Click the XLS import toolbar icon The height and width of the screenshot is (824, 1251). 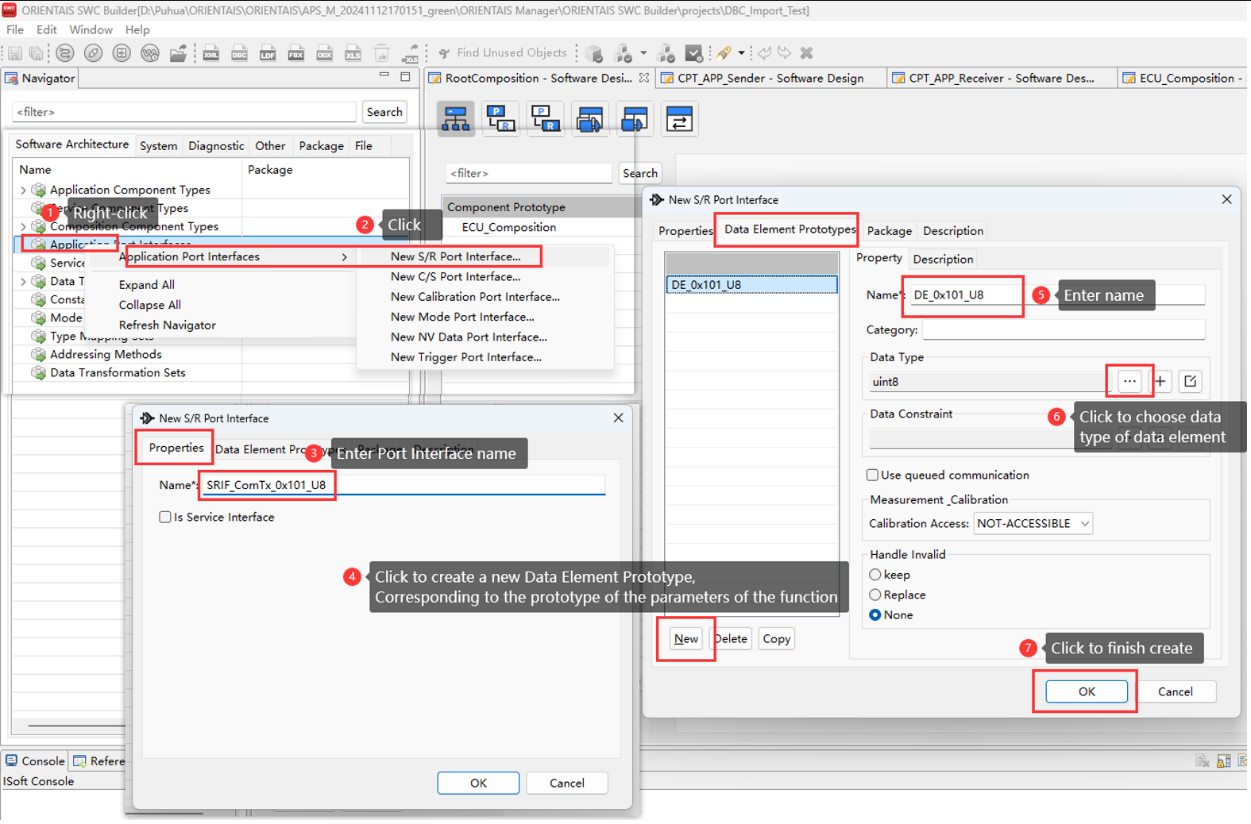point(352,54)
